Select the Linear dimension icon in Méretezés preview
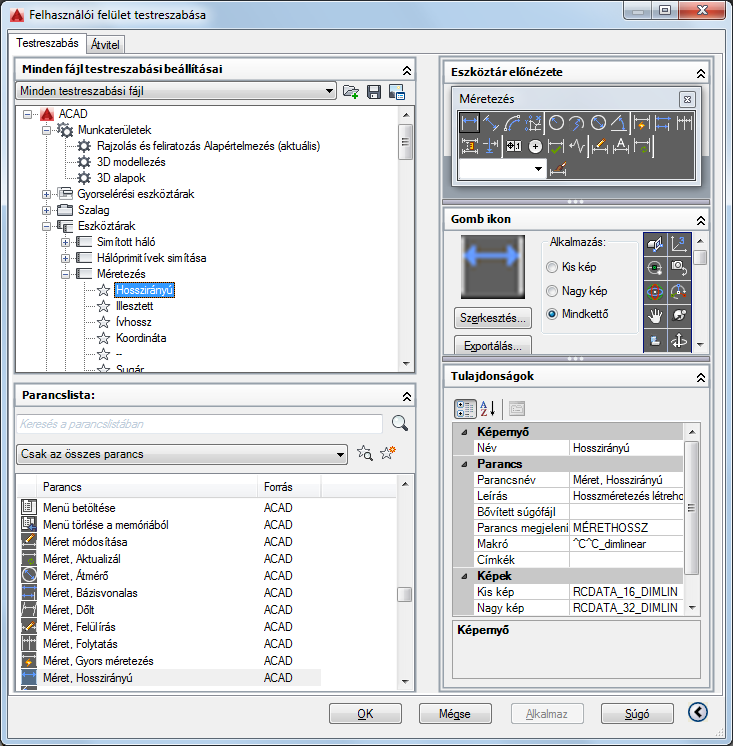733x746 pixels. pyautogui.click(x=469, y=123)
